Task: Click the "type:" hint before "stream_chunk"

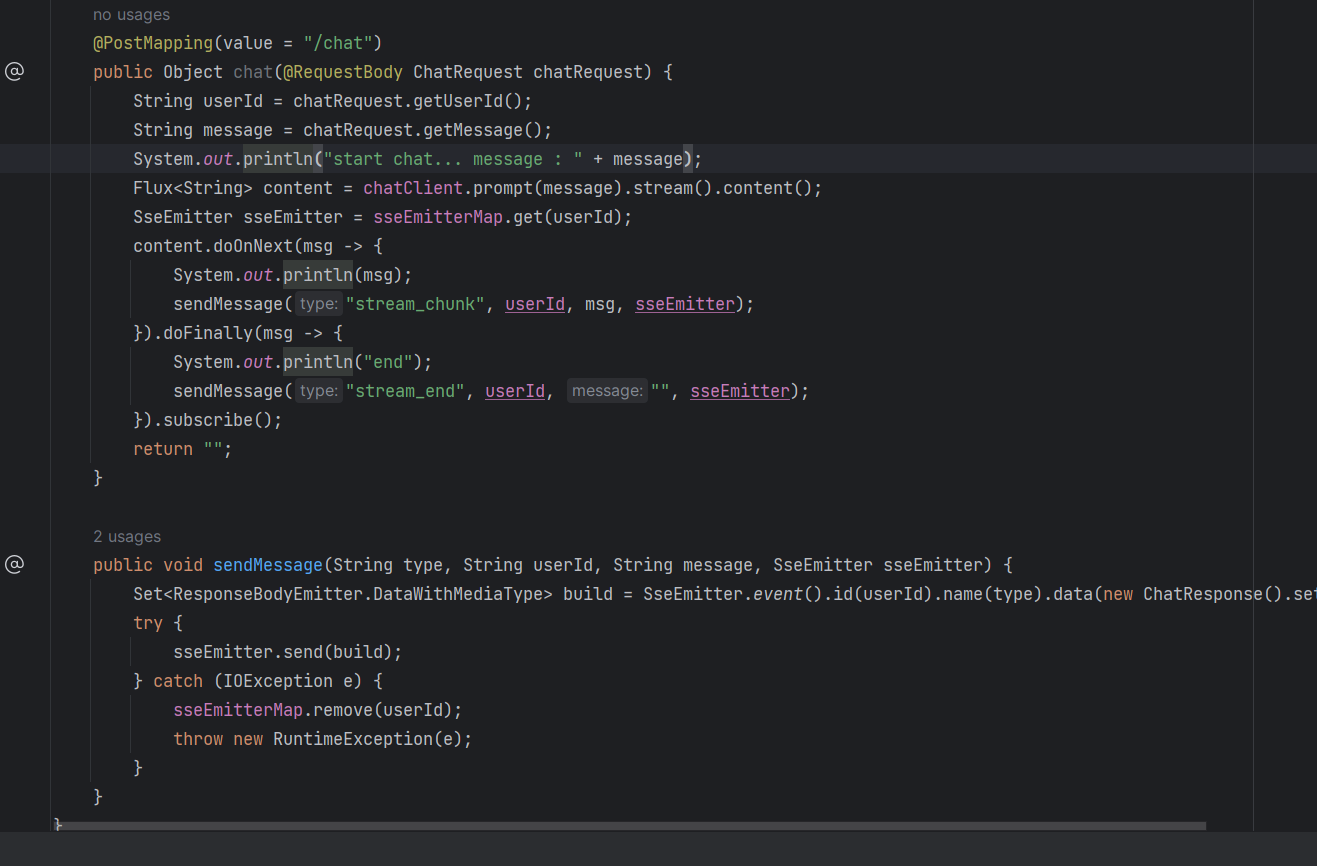Action: (x=319, y=304)
